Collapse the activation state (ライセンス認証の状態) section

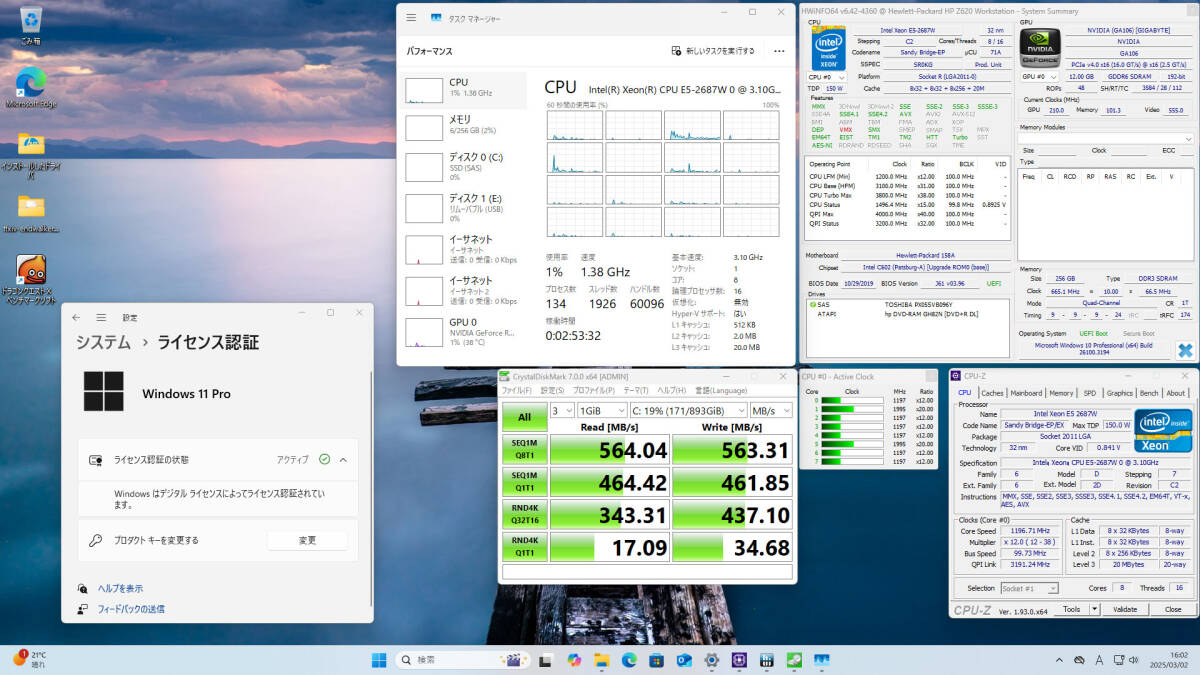click(x=343, y=459)
